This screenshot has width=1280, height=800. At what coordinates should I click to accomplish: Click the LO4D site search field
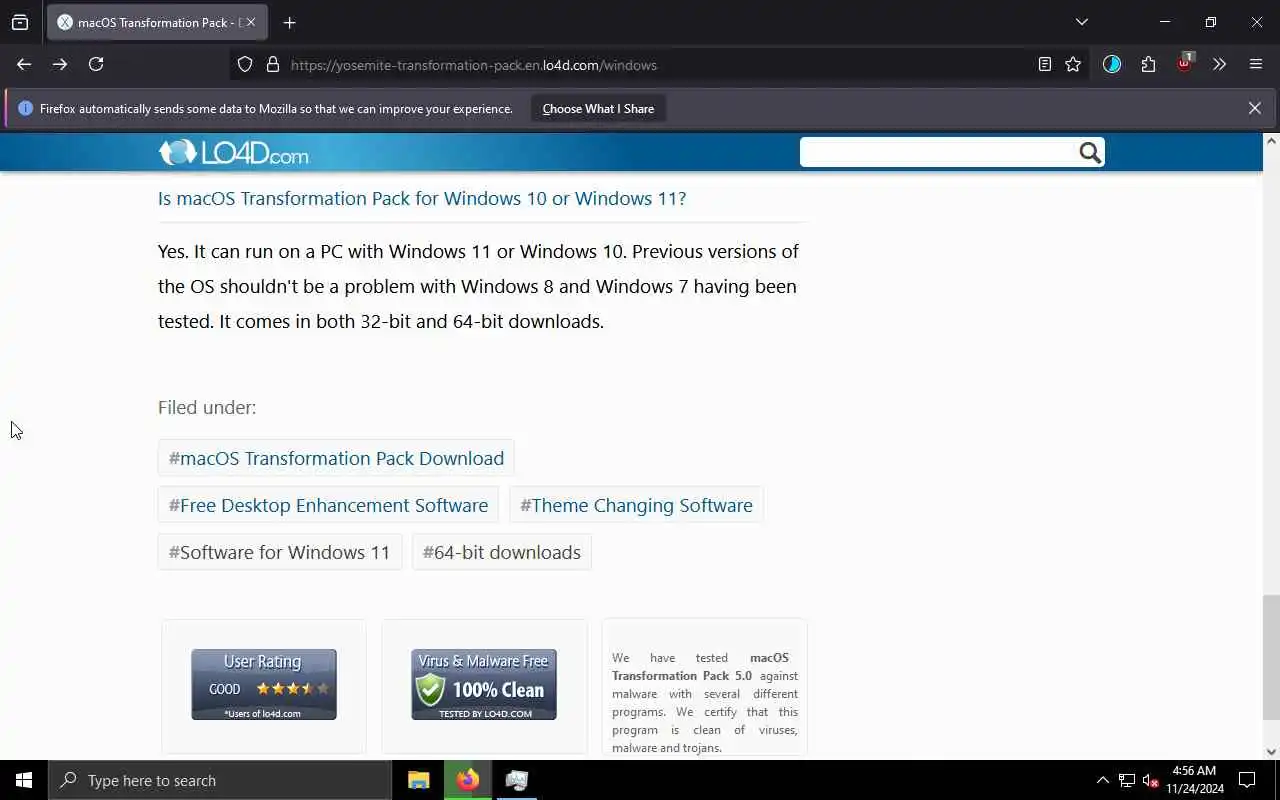pos(938,152)
